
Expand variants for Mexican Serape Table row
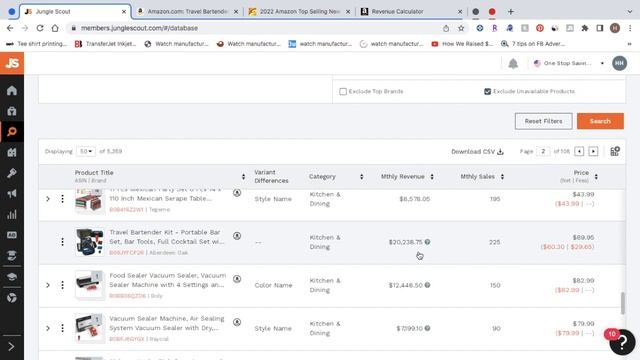tap(48, 199)
